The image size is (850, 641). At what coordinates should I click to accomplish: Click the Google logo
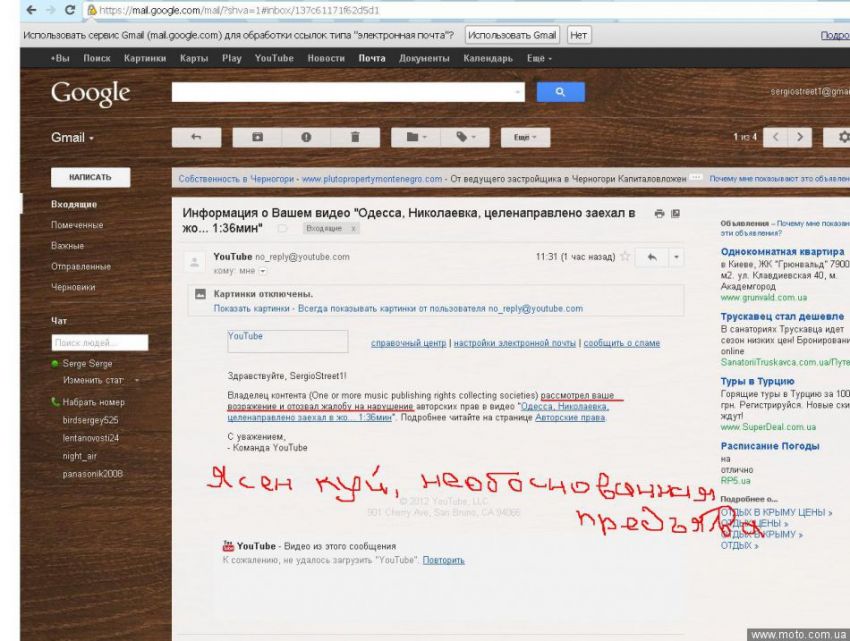(x=91, y=94)
